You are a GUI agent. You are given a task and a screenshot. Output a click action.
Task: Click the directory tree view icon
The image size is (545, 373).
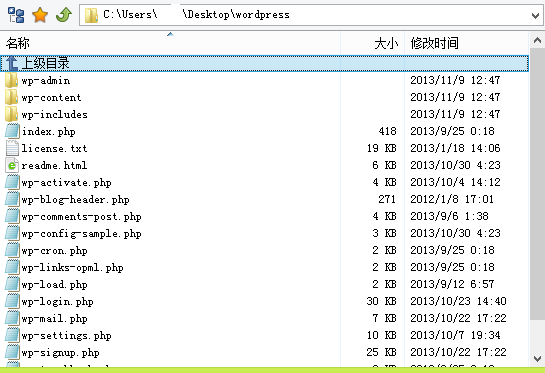(x=16, y=15)
